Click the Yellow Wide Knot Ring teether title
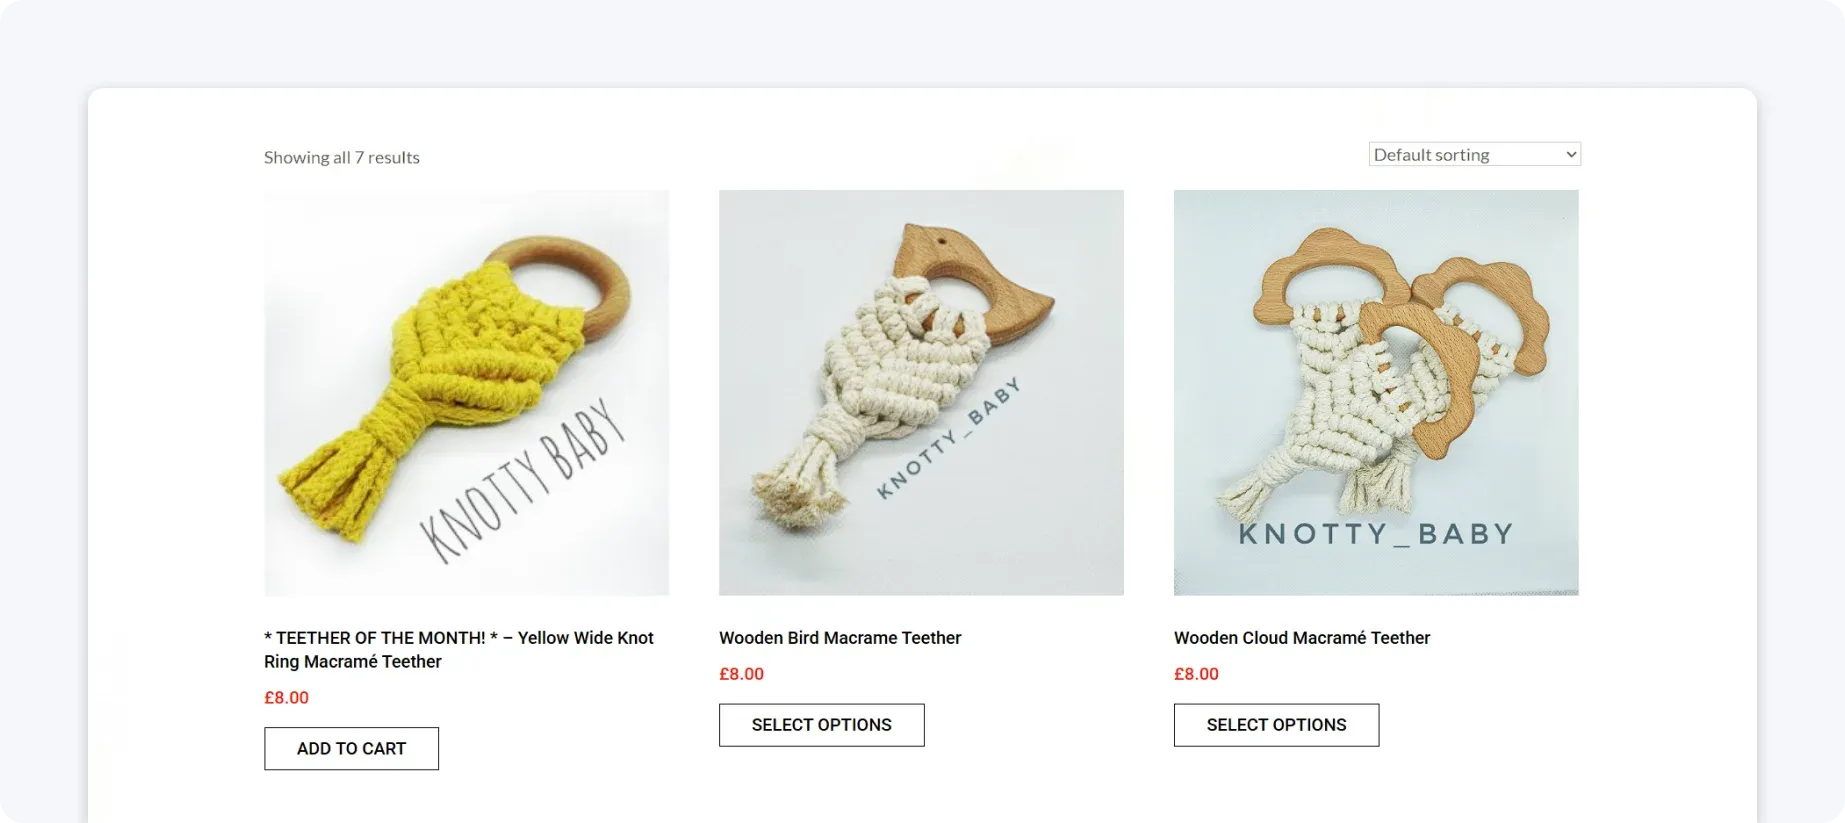Viewport: 1845px width, 823px height. pos(459,650)
